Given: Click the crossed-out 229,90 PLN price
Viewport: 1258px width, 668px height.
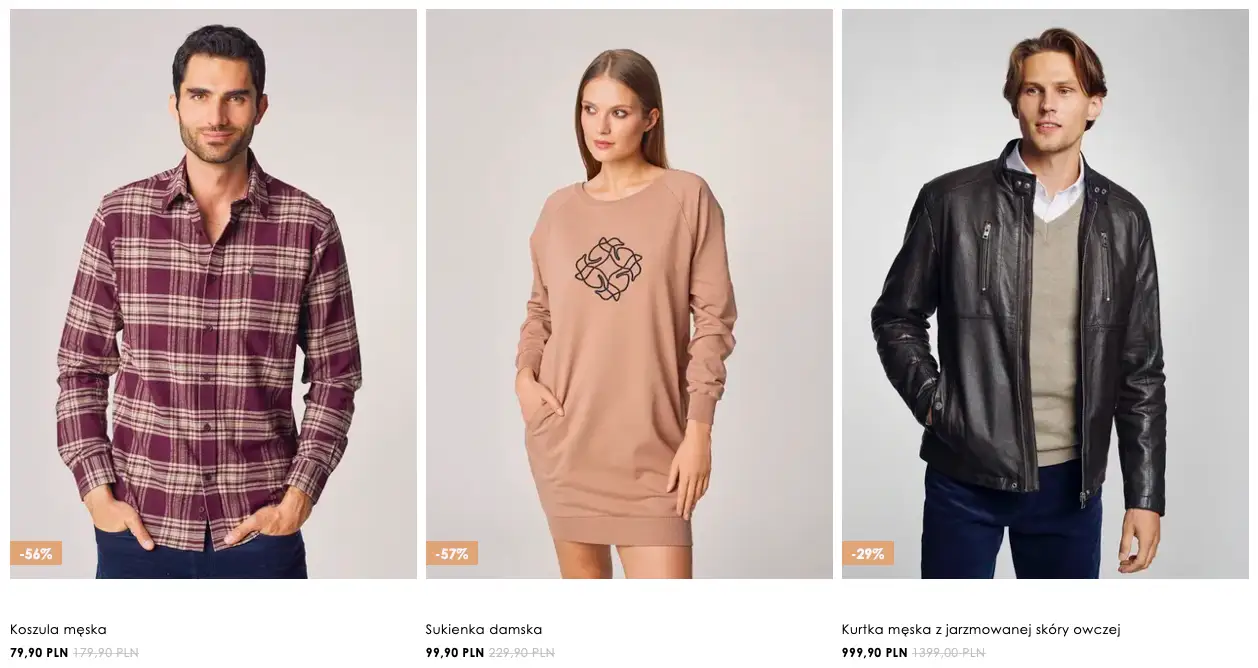Looking at the screenshot, I should [x=521, y=652].
